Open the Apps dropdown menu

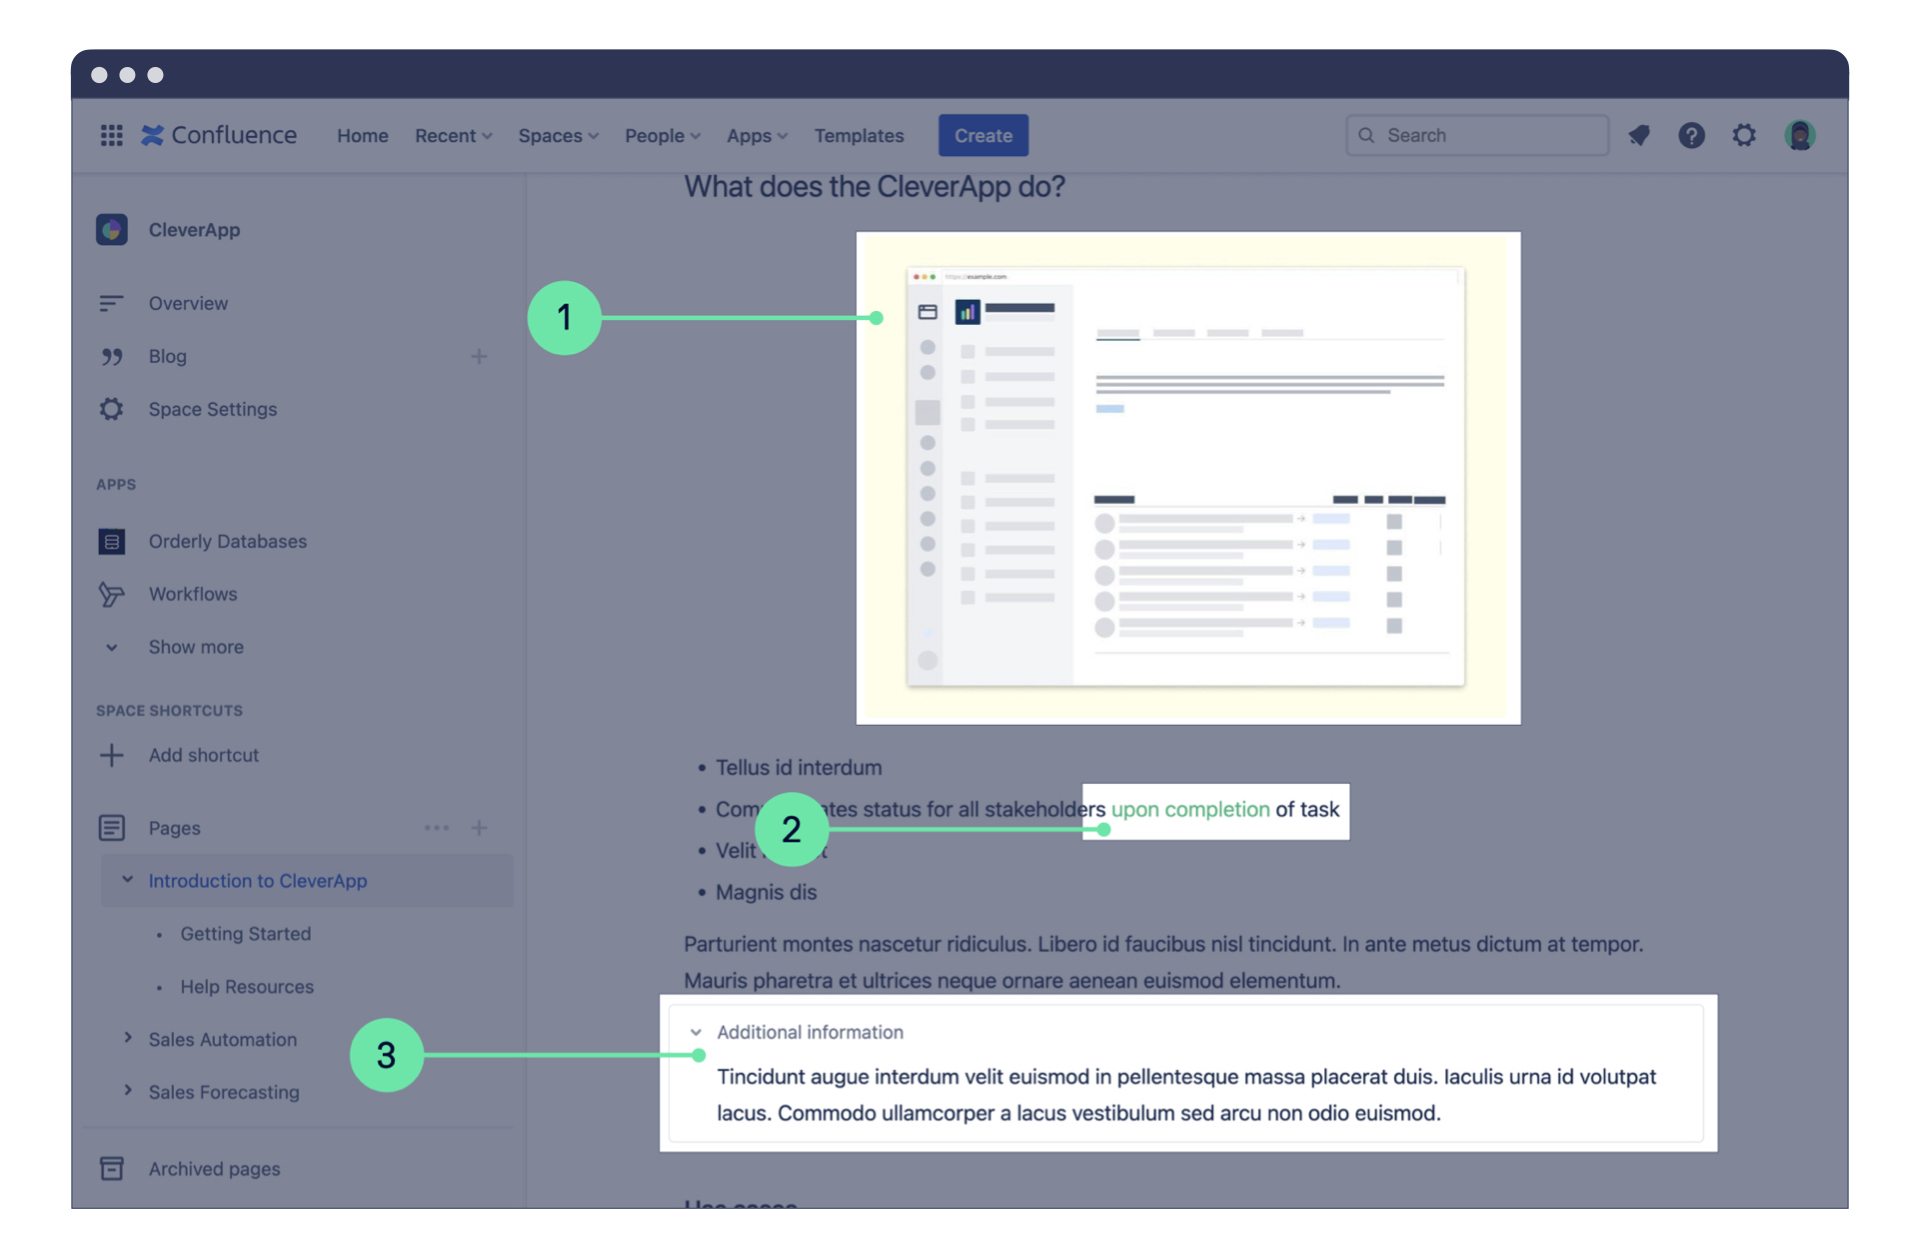(x=757, y=135)
